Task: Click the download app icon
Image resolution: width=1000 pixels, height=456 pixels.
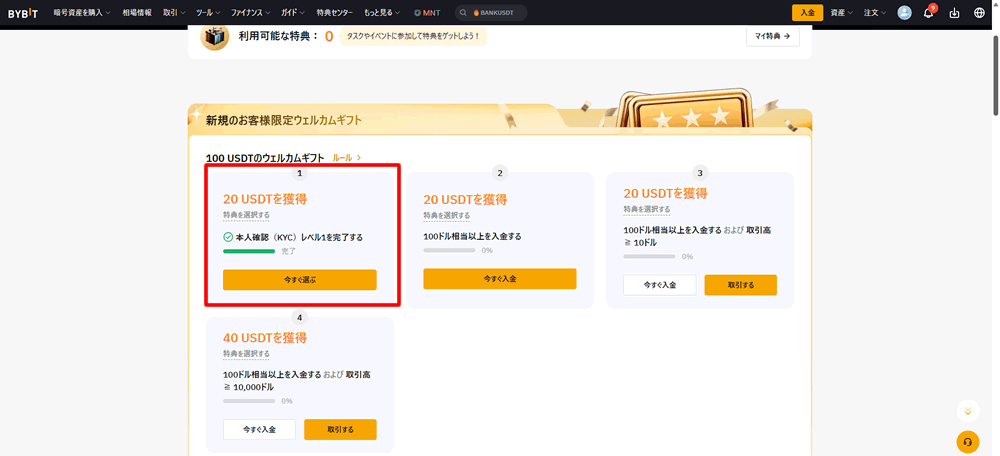Action: (x=953, y=13)
